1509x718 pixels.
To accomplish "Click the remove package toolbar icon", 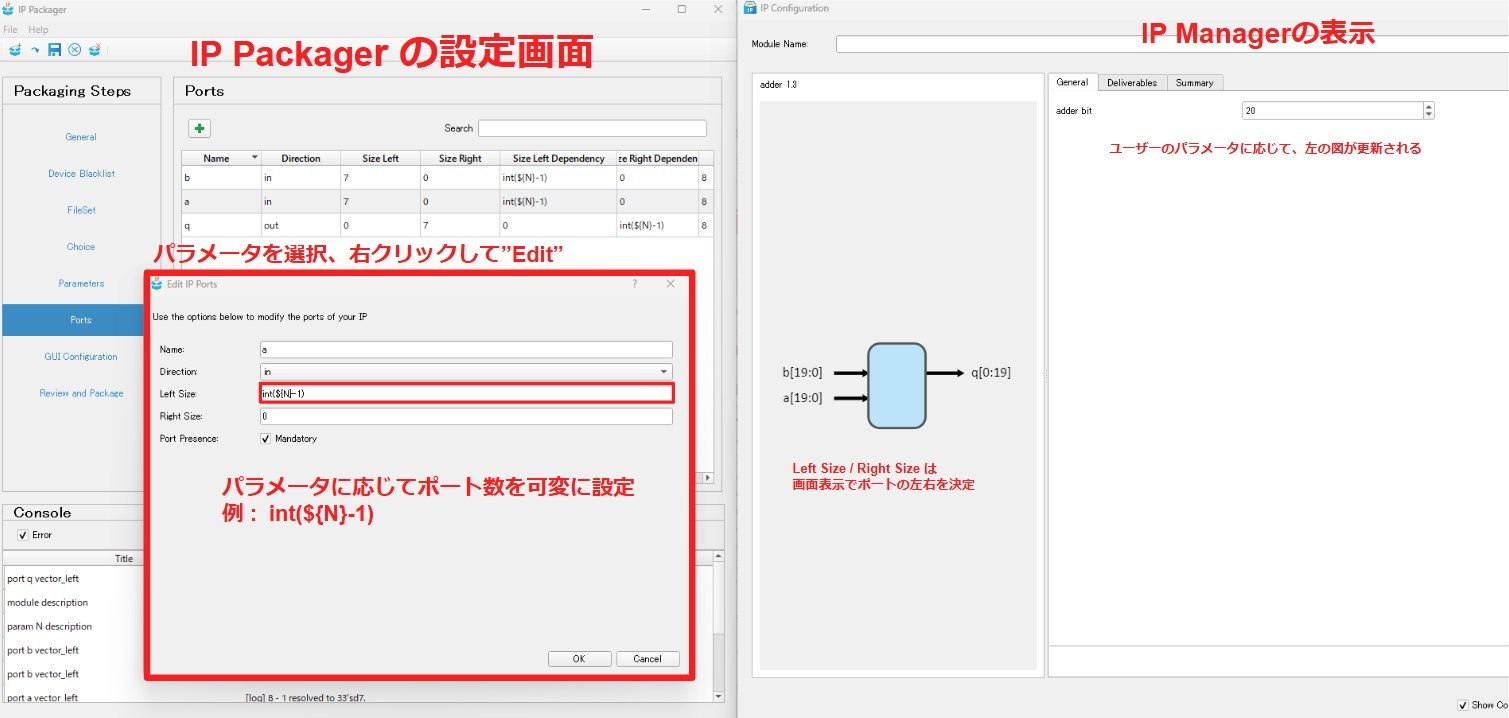I will [95, 49].
